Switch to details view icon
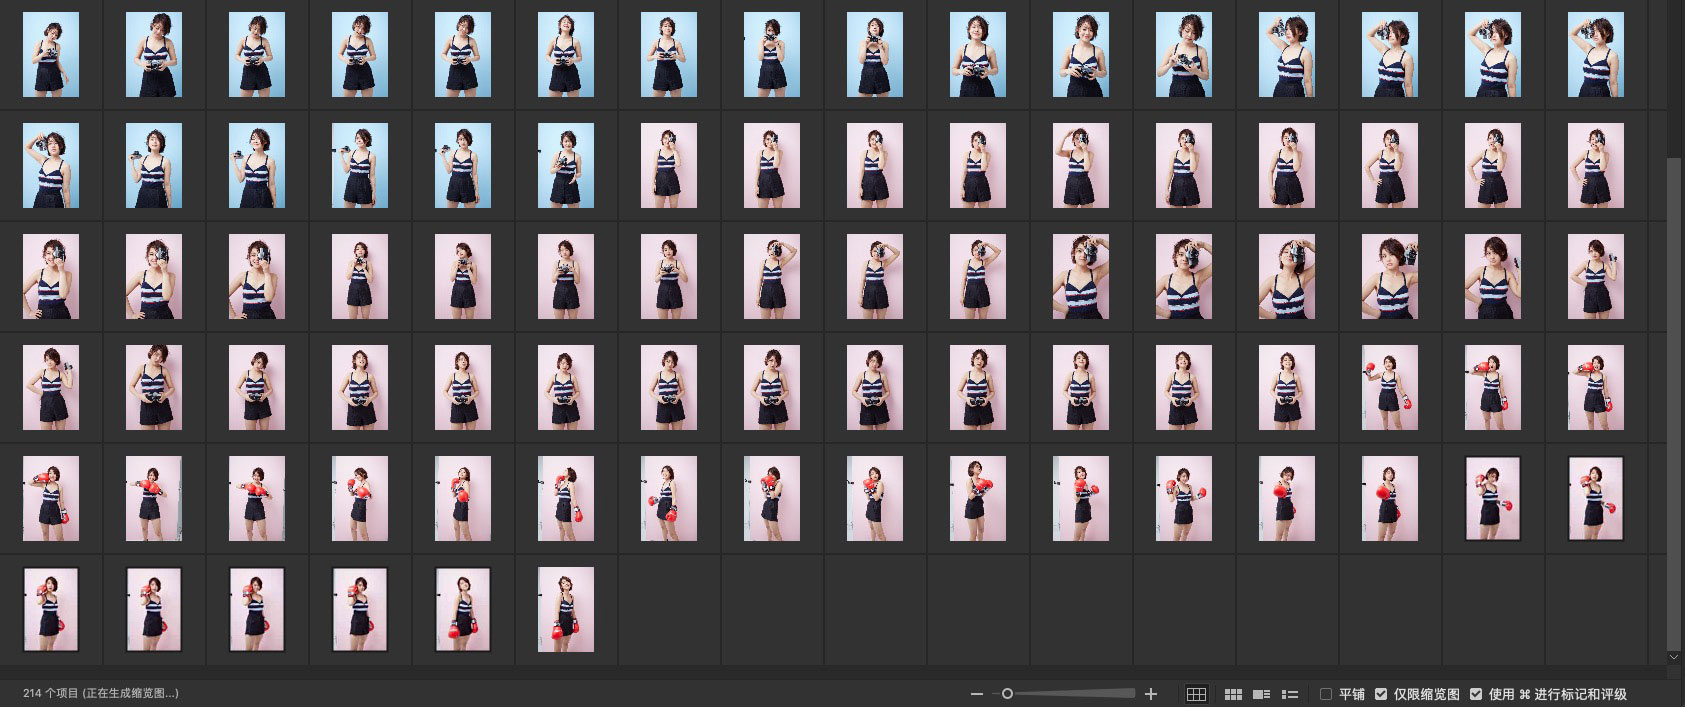The height and width of the screenshot is (707, 1685). (x=1261, y=694)
